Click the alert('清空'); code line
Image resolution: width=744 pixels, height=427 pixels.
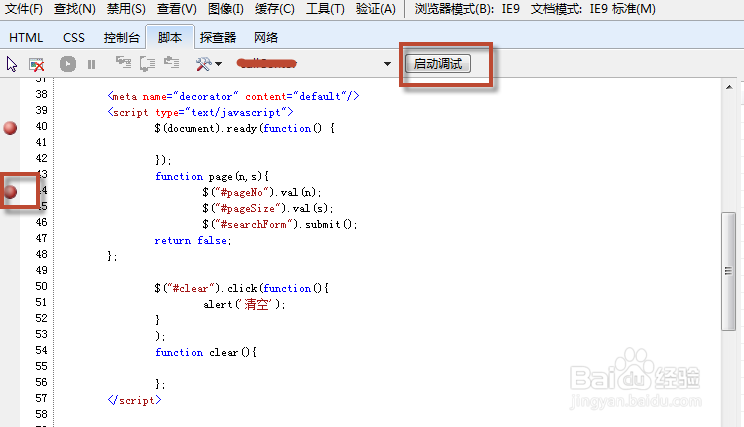tap(244, 304)
